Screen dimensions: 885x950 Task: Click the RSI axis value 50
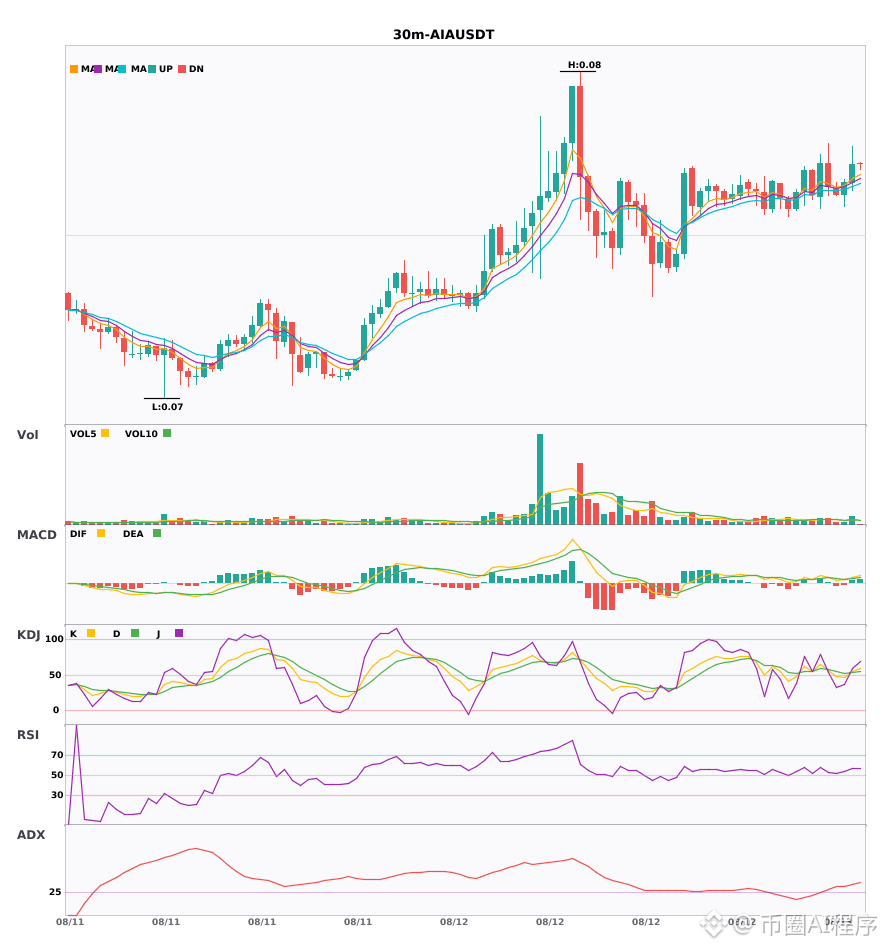point(57,775)
